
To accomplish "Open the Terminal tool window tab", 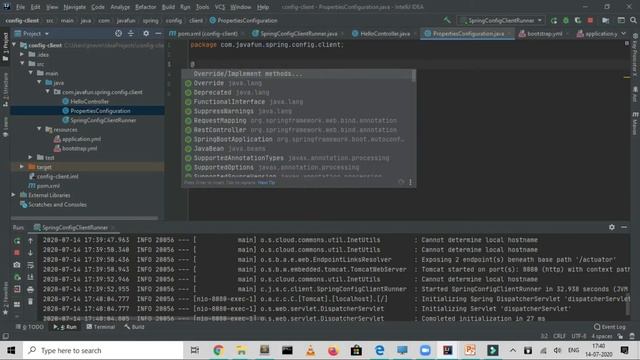I will click(101, 327).
